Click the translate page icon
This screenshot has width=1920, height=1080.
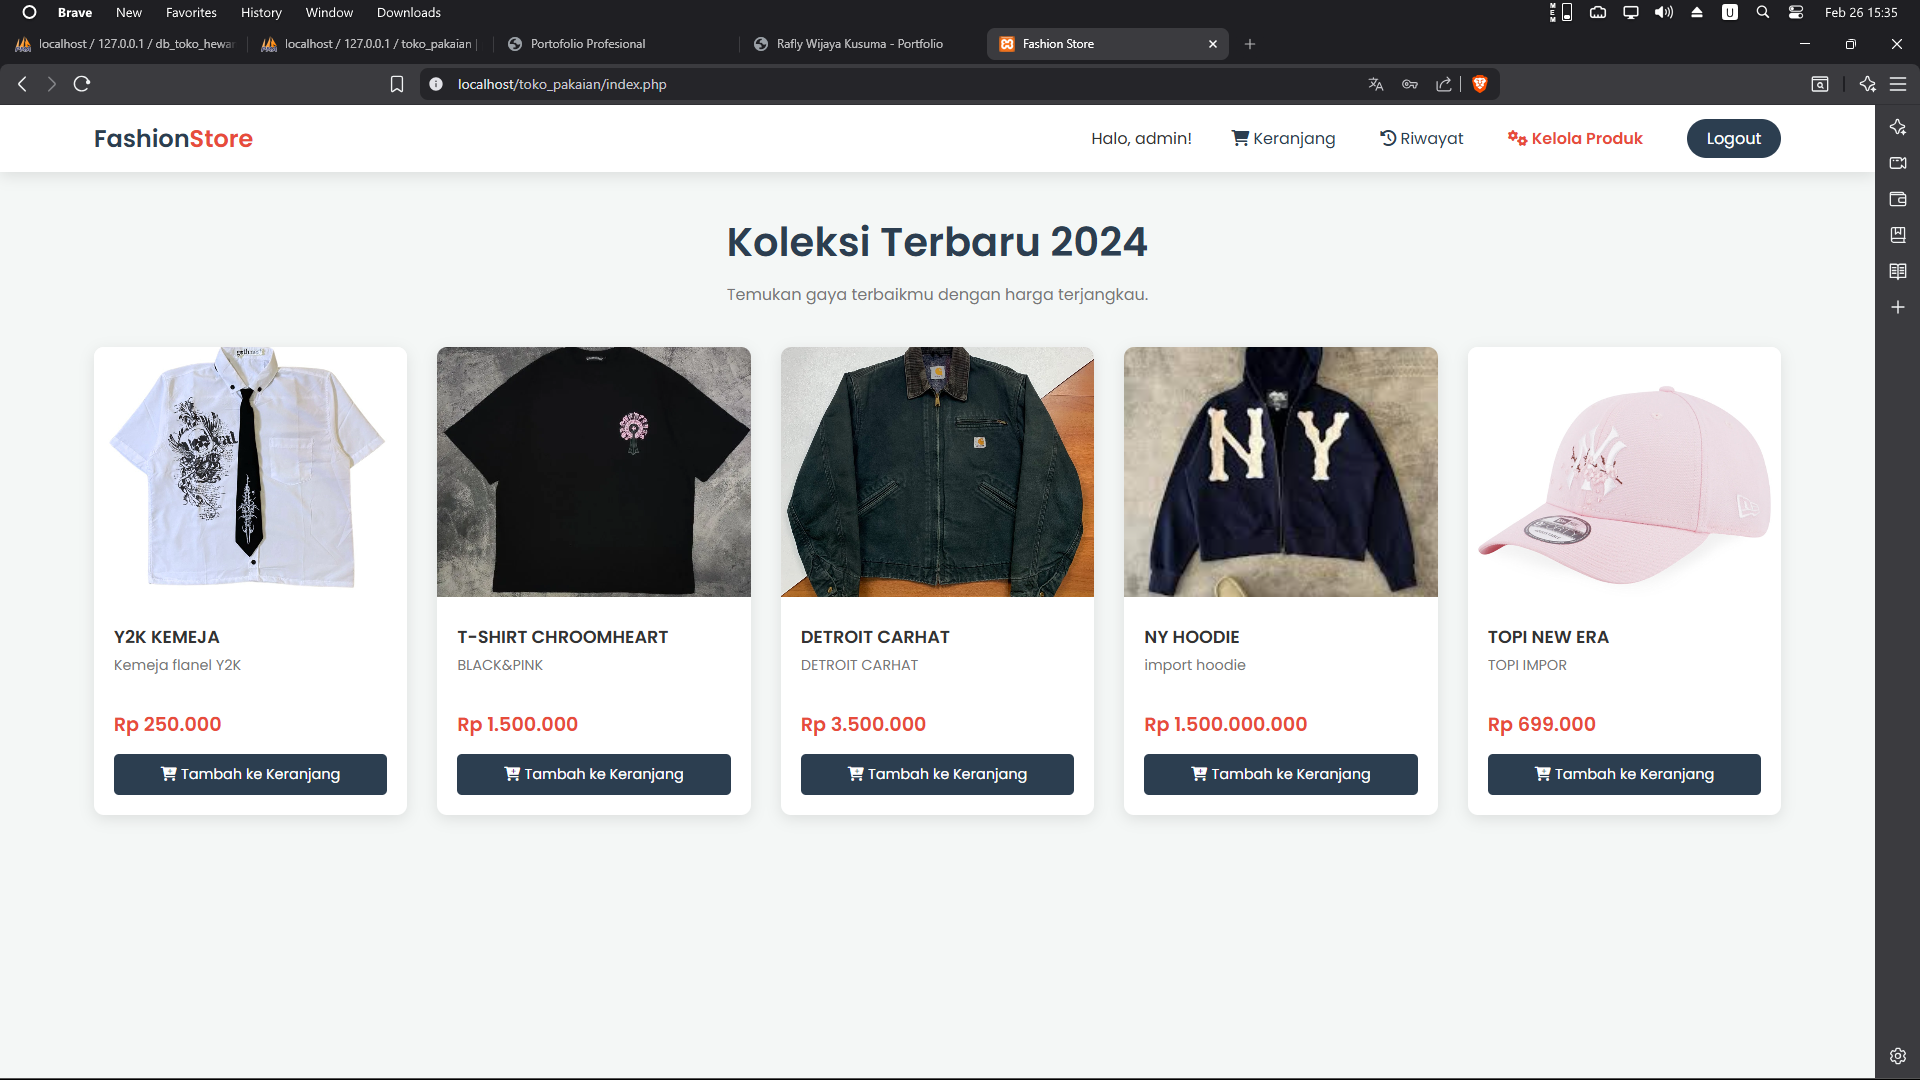tap(1376, 84)
